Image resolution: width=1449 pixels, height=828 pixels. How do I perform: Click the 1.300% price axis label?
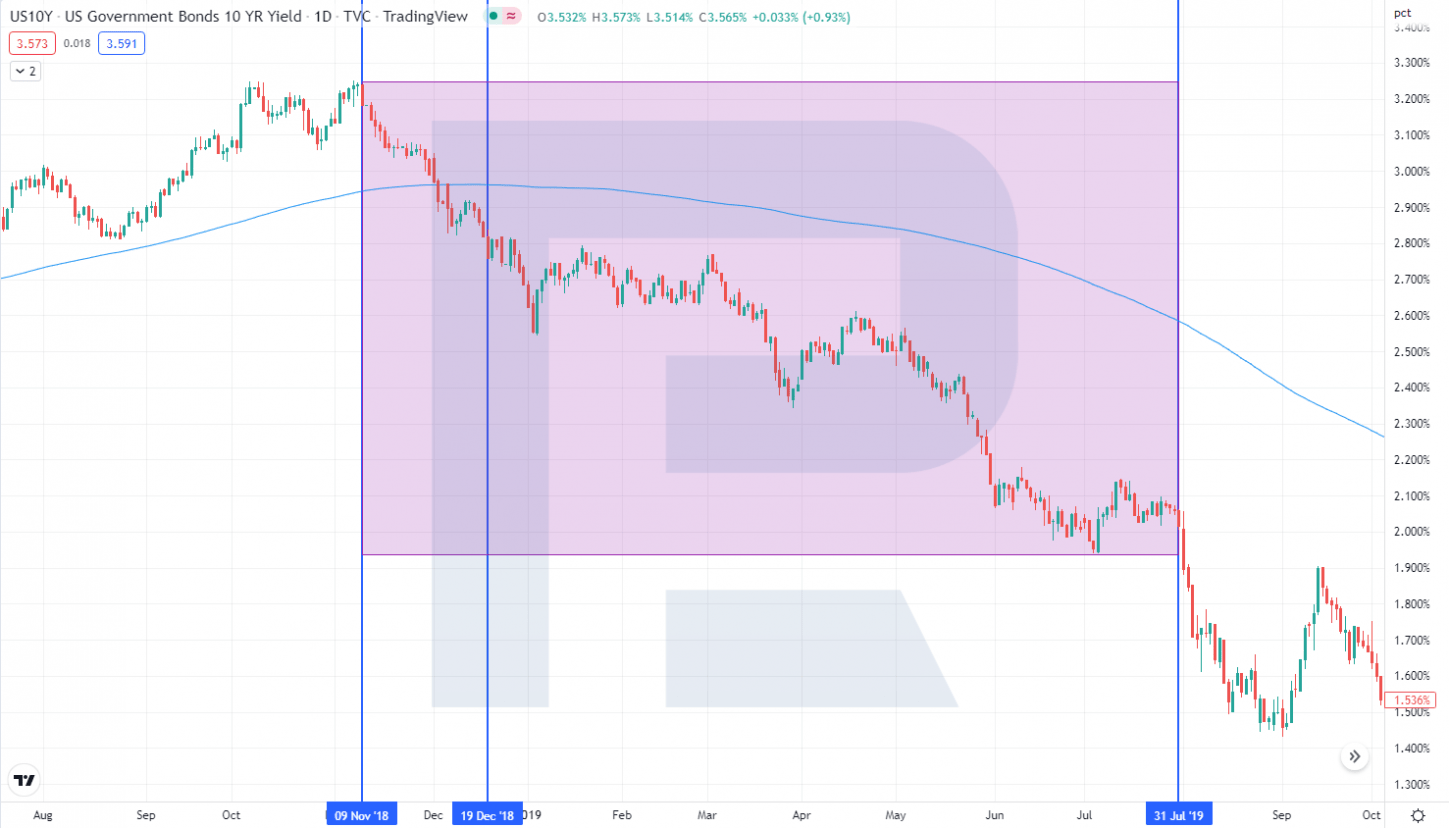pyautogui.click(x=1412, y=783)
